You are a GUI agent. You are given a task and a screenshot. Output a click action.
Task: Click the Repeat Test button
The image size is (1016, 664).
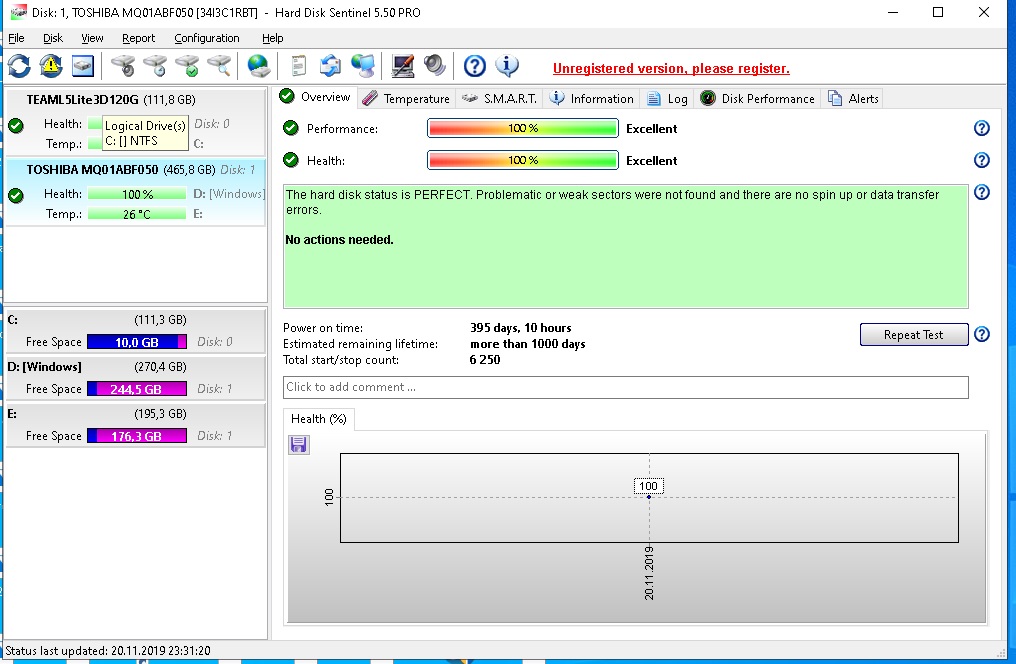[x=914, y=334]
